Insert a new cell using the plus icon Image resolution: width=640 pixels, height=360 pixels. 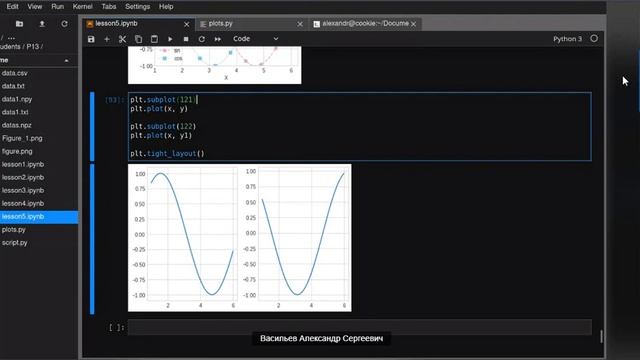click(107, 39)
